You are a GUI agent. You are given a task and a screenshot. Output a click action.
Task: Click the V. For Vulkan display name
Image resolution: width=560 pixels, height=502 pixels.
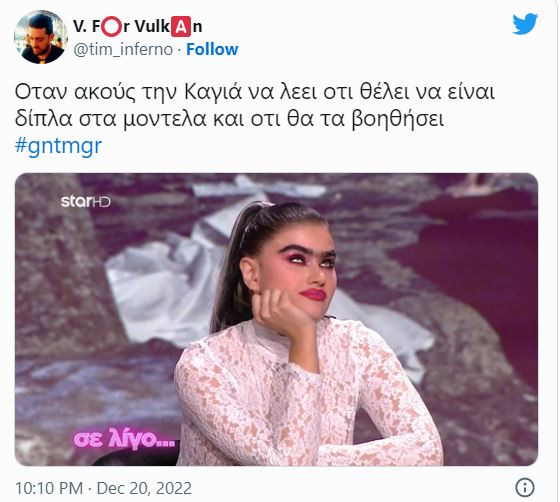click(x=138, y=26)
